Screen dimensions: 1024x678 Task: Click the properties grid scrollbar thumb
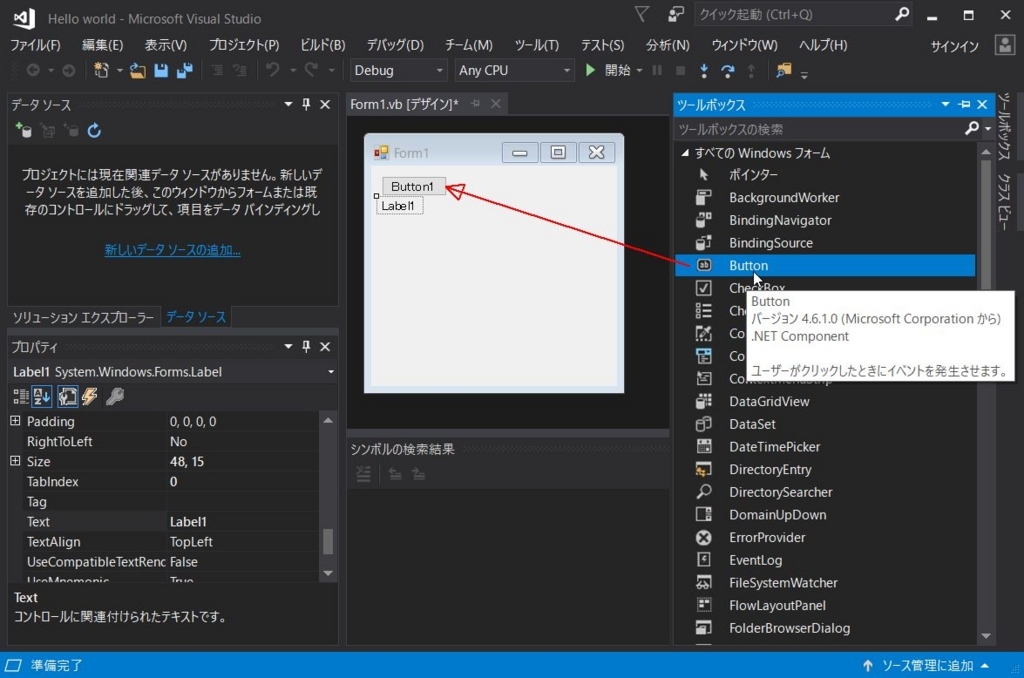(328, 541)
